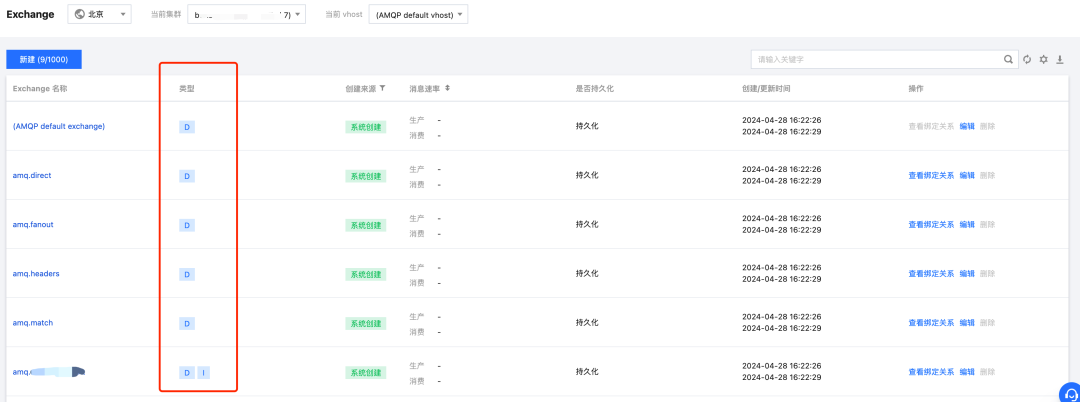View bindings 查看绑定关系 for amq.direct
Screen dimensions: 1080x402
tap(931, 176)
